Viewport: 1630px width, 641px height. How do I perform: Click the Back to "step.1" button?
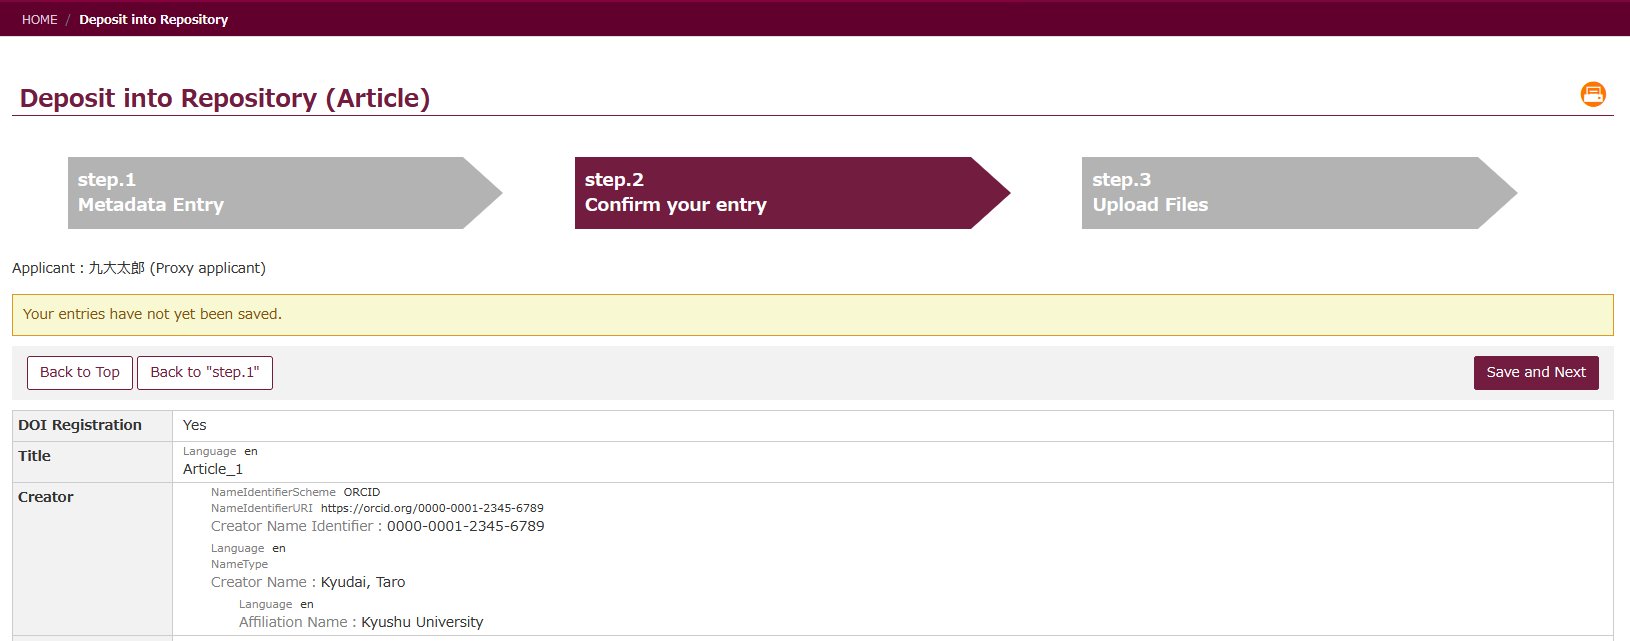pos(204,372)
